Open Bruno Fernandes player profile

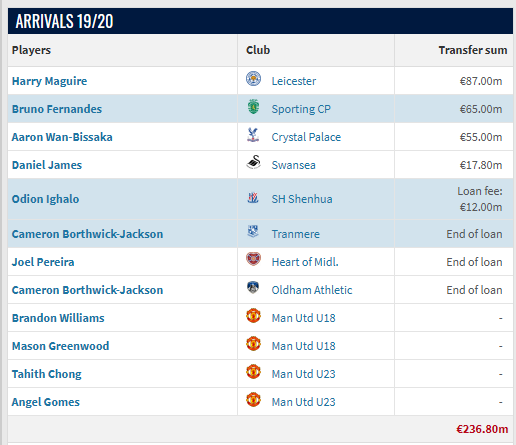coord(57,109)
